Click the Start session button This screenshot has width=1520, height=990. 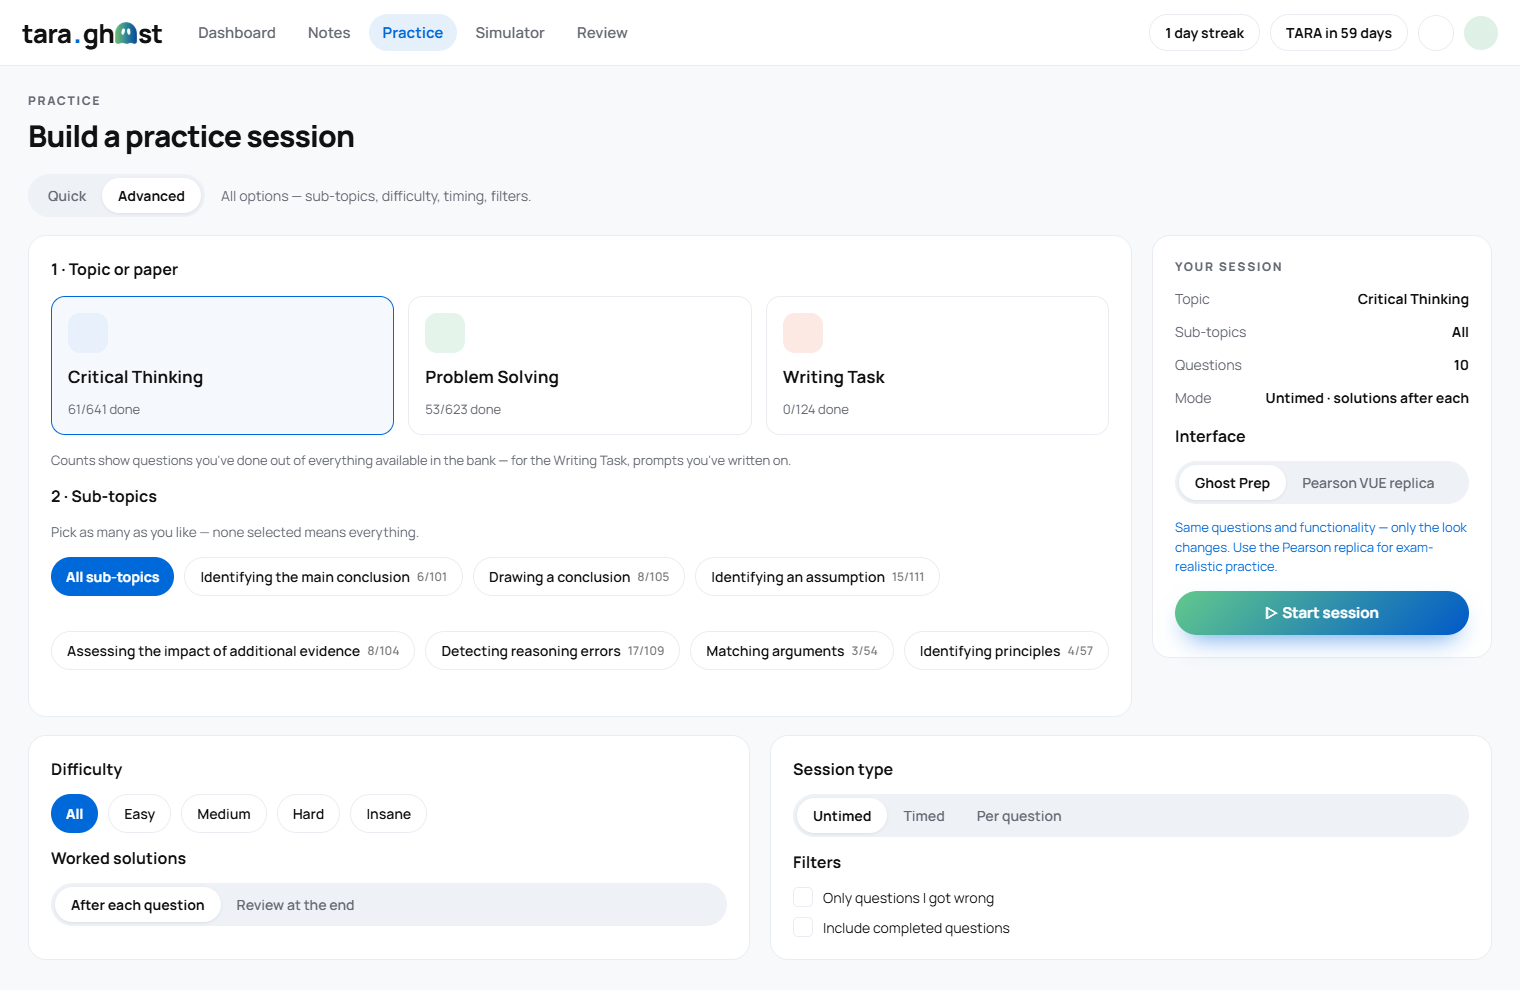point(1322,613)
